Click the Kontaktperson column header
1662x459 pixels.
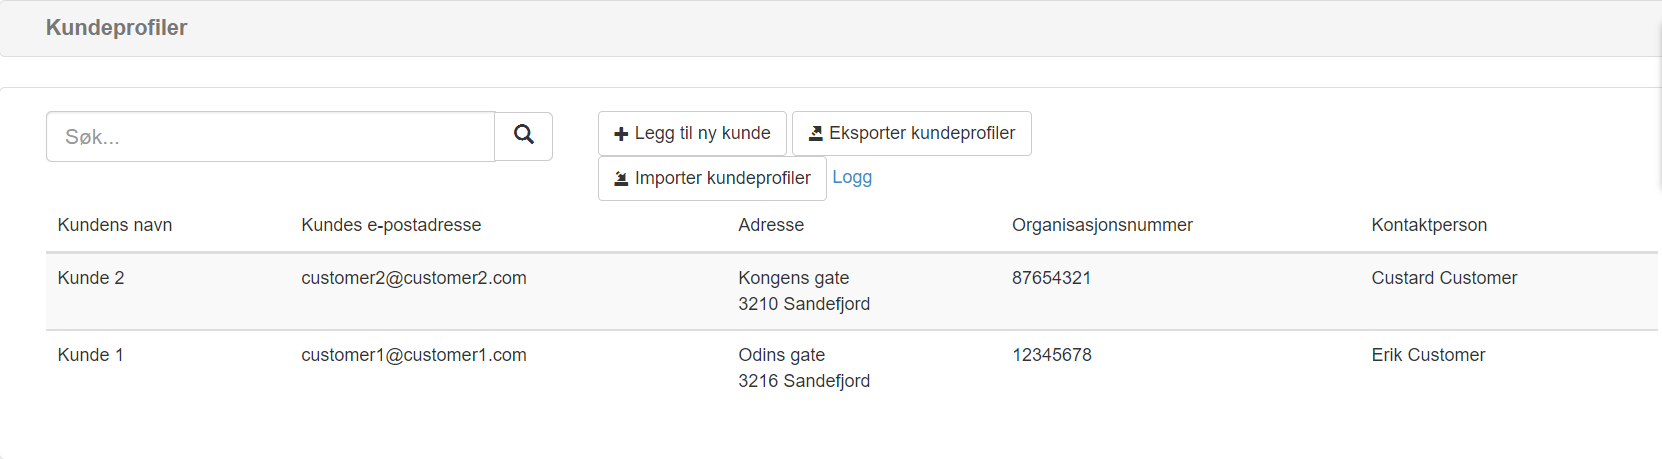pos(1429,225)
